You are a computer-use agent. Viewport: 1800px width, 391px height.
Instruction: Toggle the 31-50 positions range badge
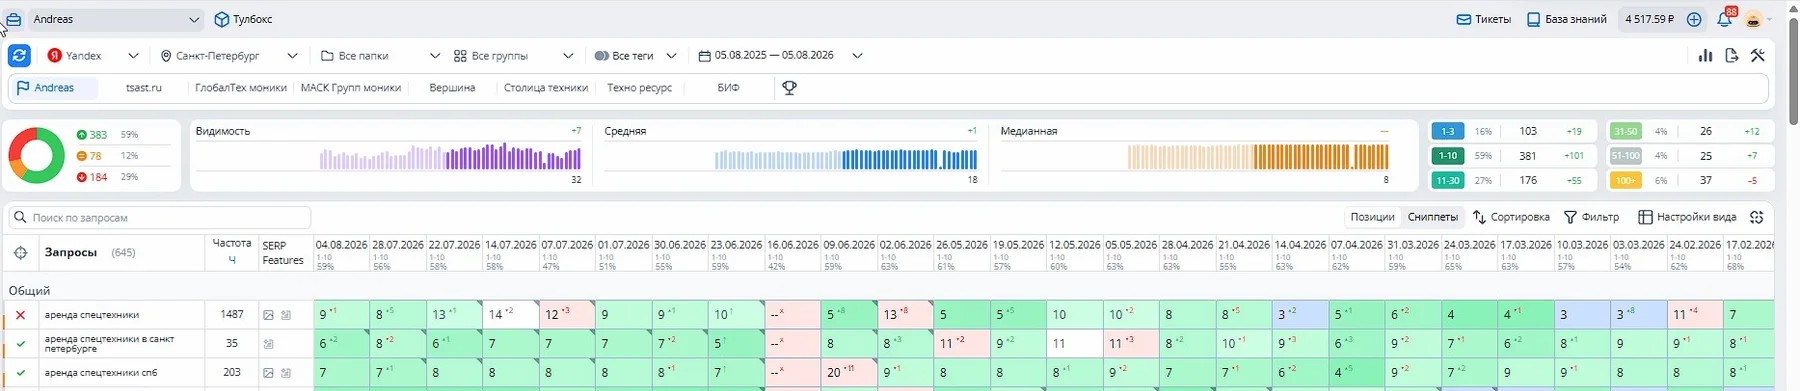point(1625,131)
